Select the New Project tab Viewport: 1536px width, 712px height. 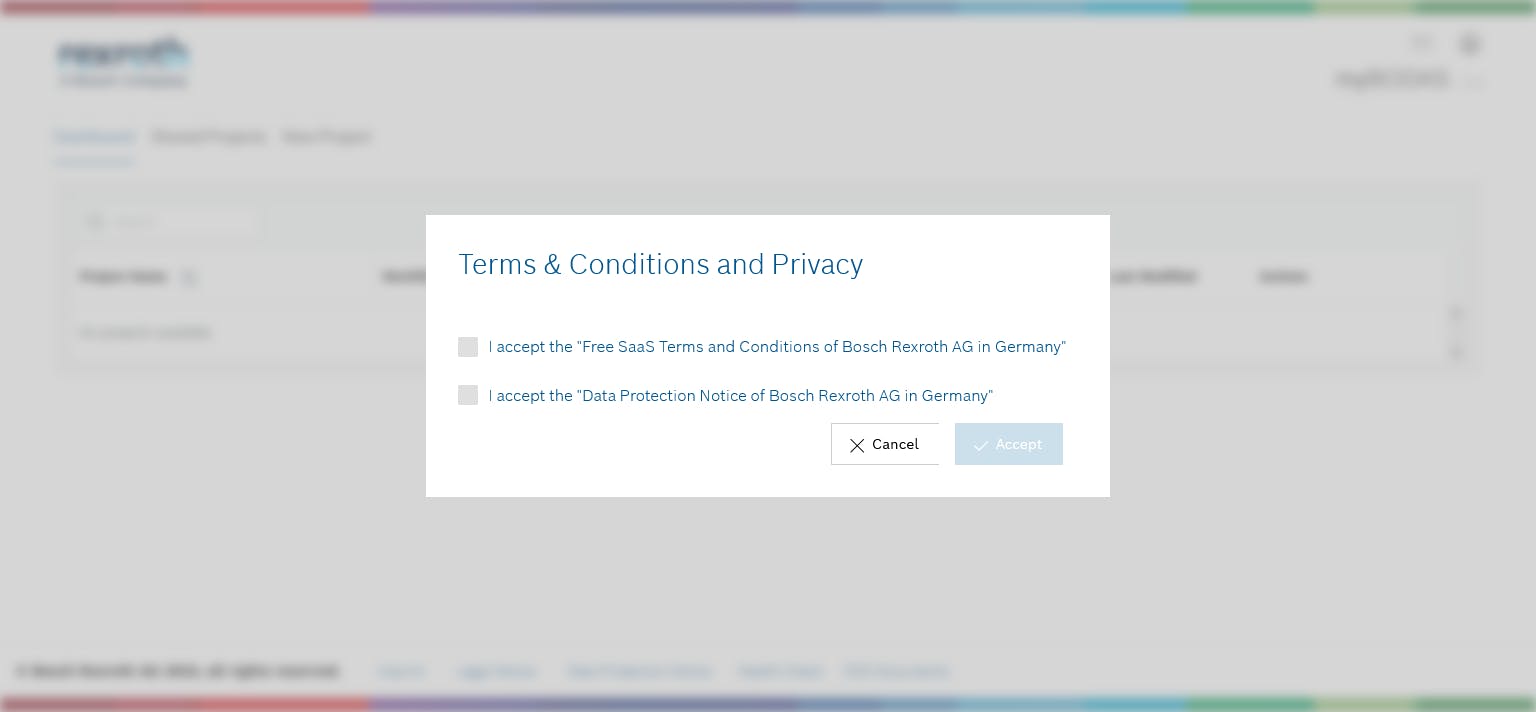click(327, 137)
